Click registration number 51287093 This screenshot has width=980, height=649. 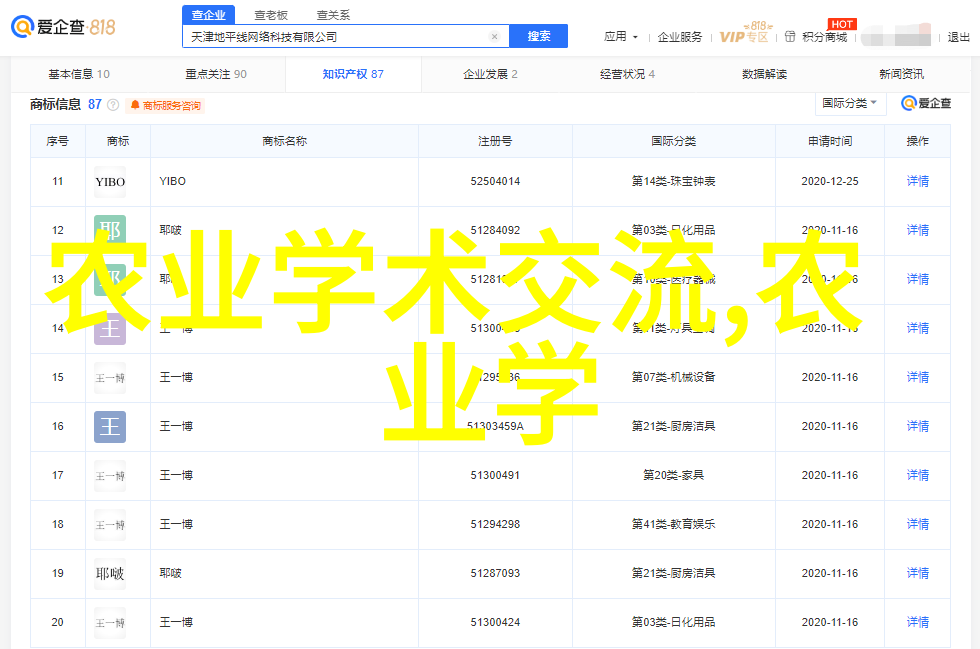tap(495, 573)
